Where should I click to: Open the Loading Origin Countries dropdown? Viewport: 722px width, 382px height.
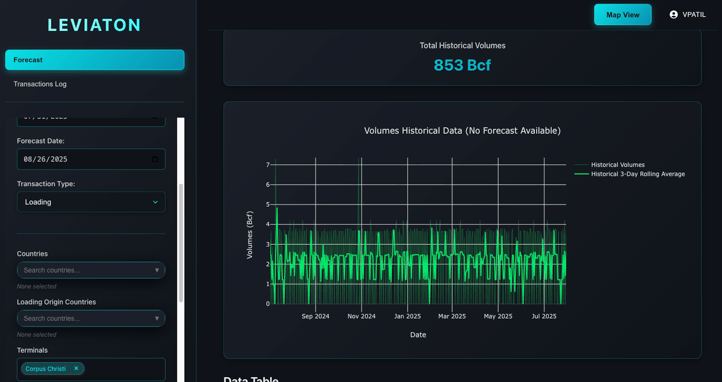coord(91,318)
